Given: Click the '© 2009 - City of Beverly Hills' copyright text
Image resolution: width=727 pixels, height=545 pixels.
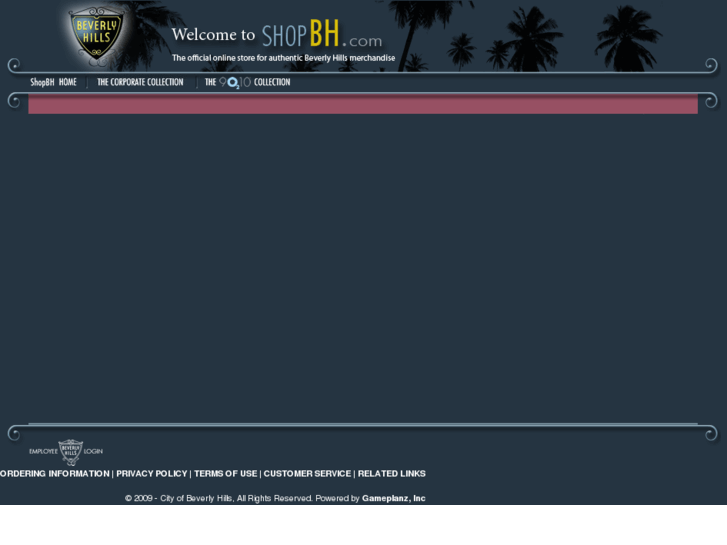Looking at the screenshot, I should coord(179,498).
